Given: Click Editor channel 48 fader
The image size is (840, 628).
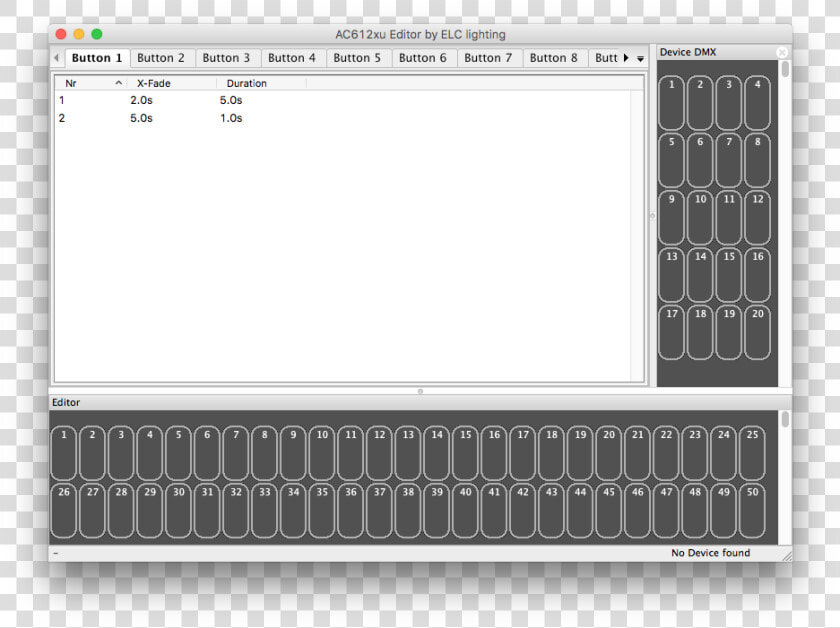Looking at the screenshot, I should coord(695,511).
